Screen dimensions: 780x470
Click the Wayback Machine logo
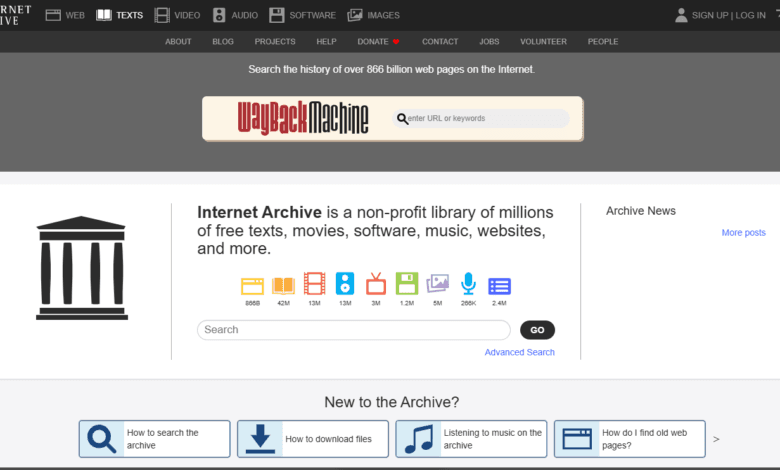303,118
